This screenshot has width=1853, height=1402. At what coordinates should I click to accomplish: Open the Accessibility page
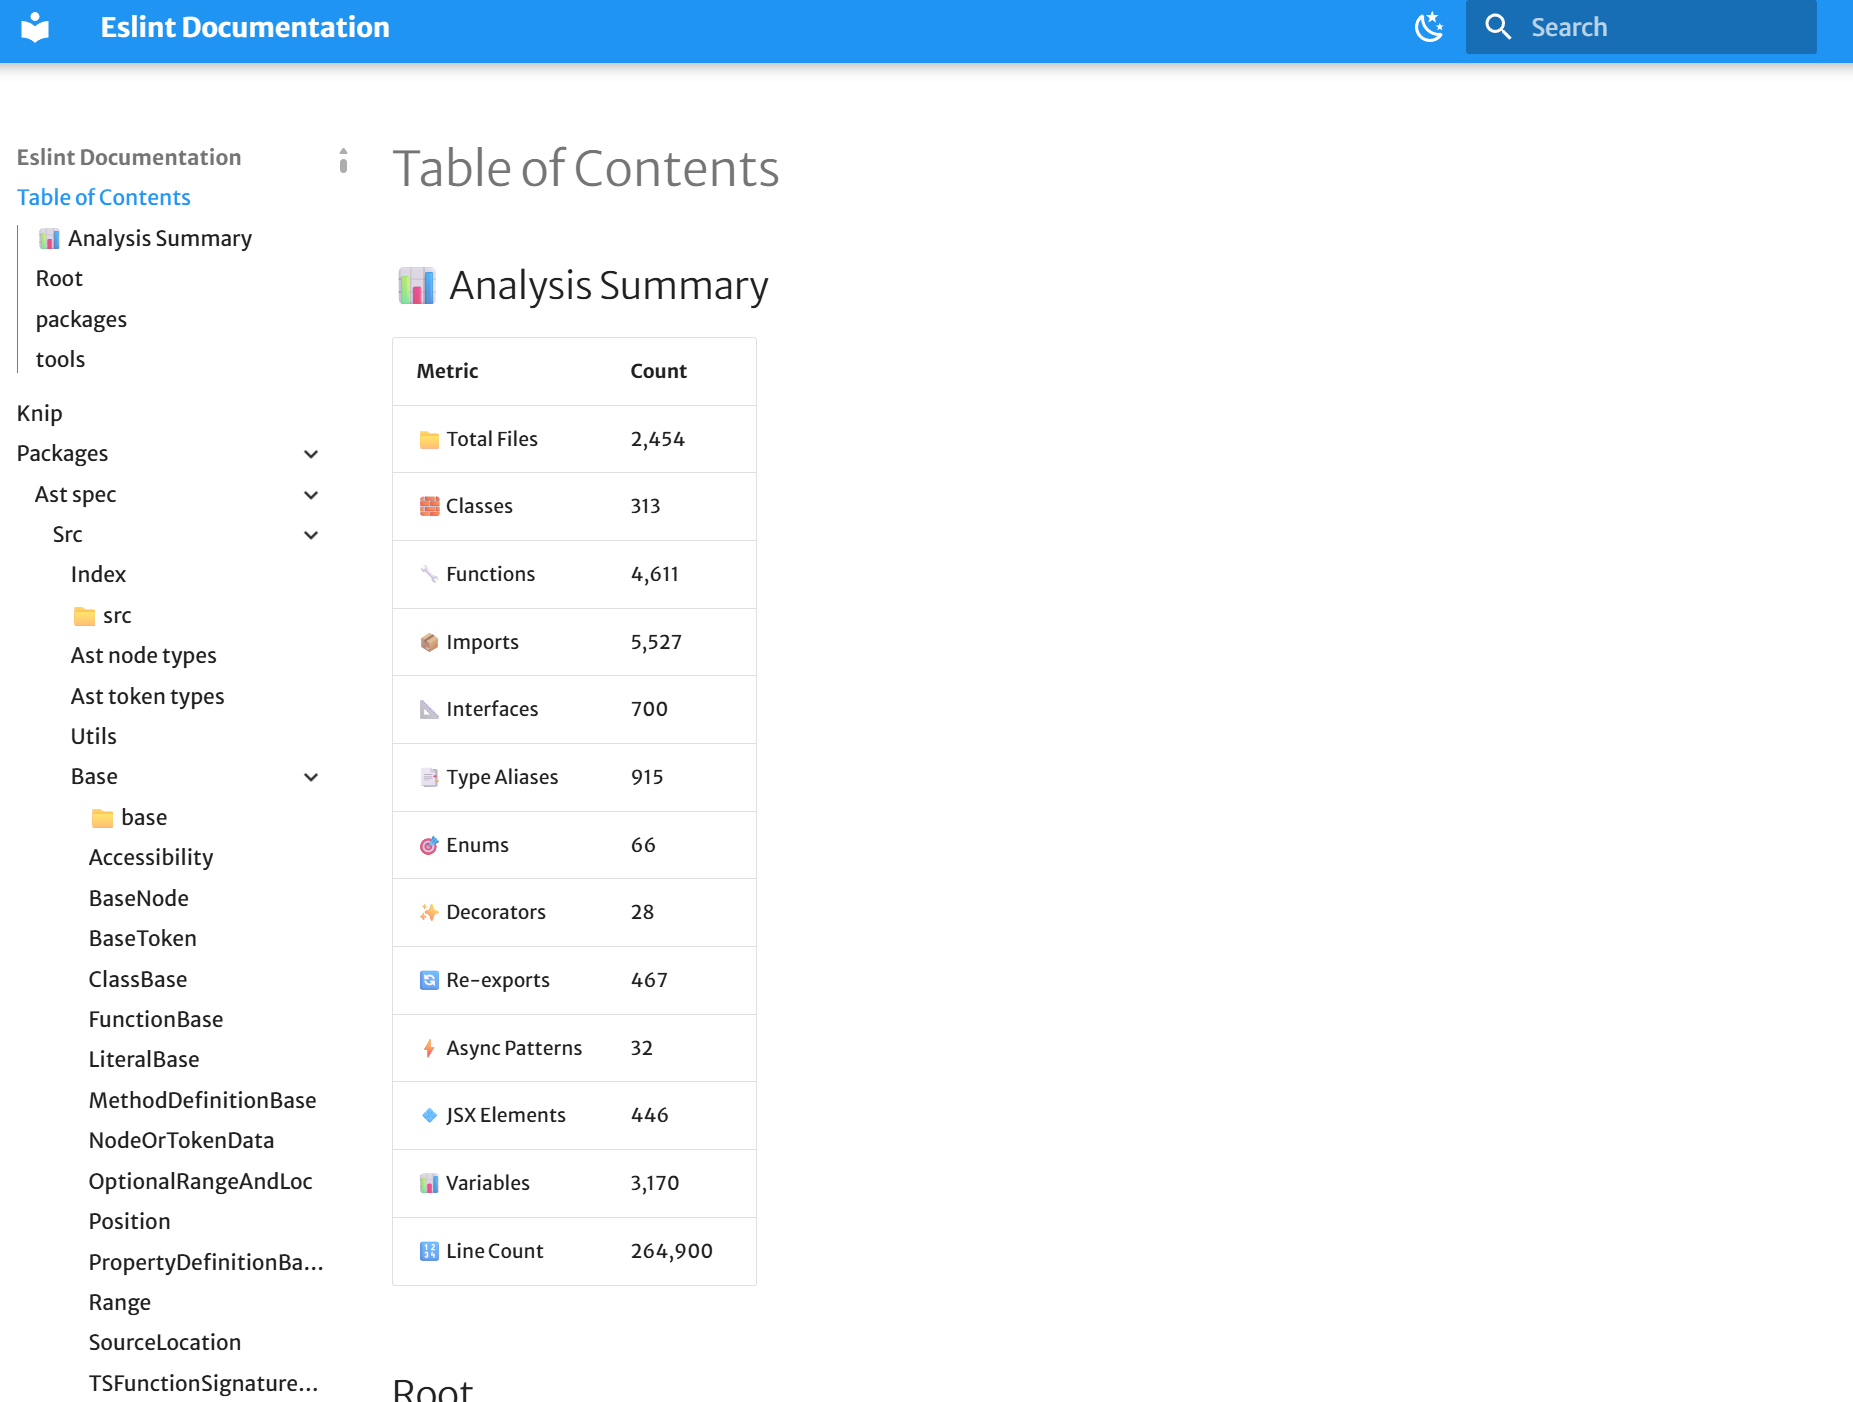coord(151,858)
